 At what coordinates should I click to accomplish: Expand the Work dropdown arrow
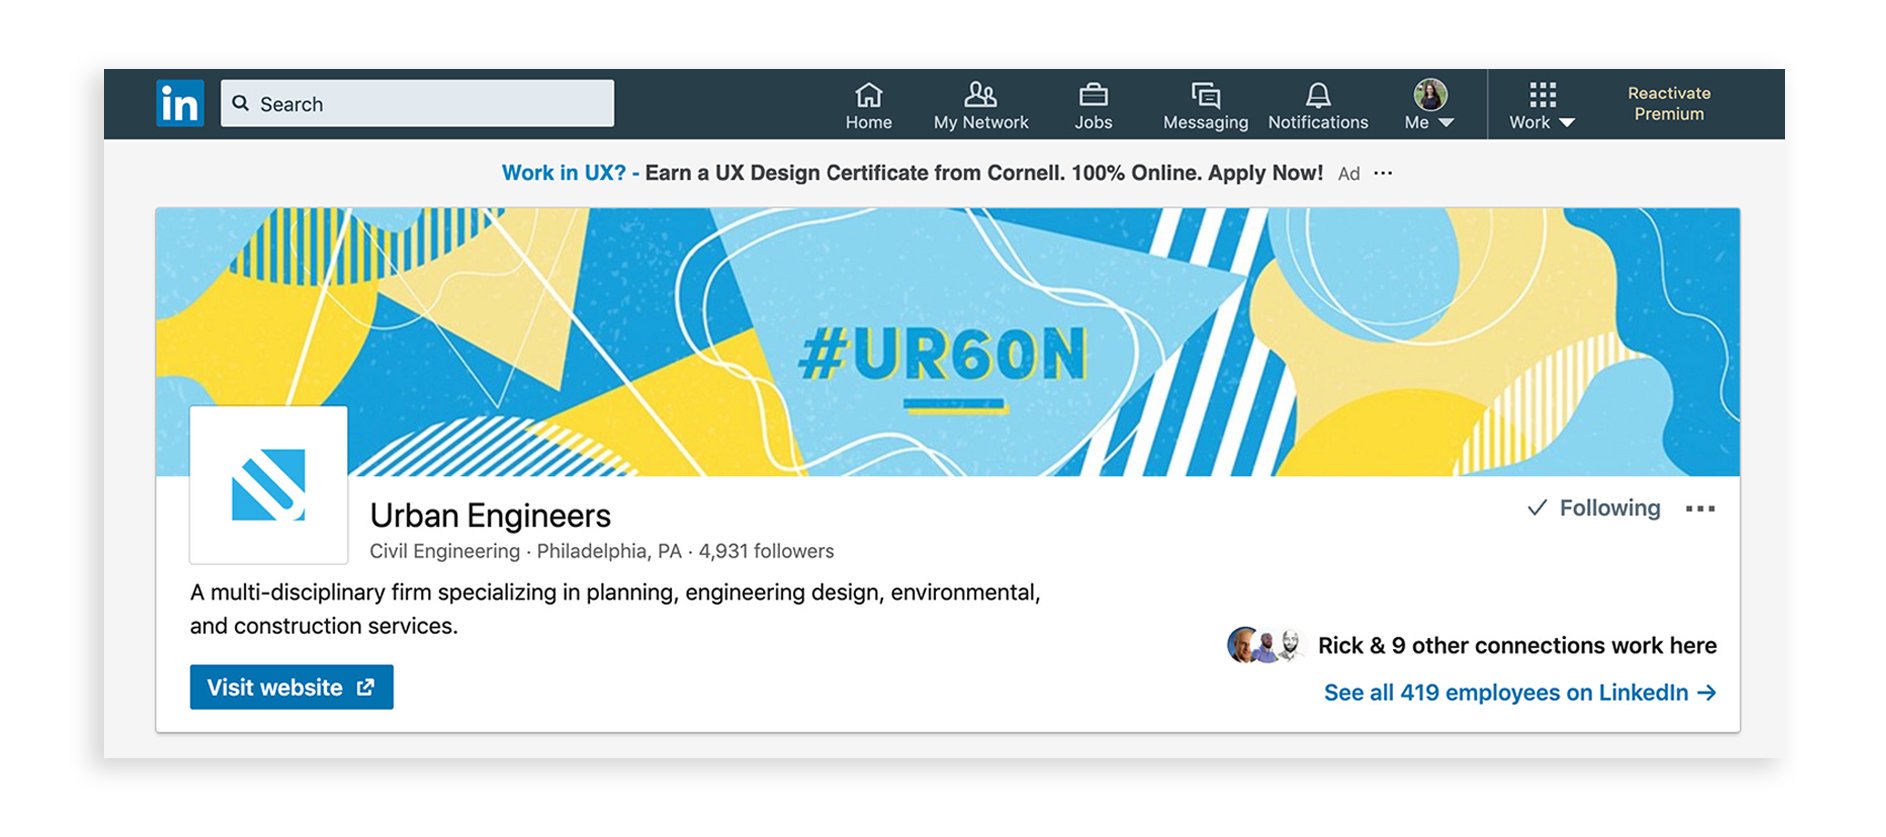click(1567, 123)
